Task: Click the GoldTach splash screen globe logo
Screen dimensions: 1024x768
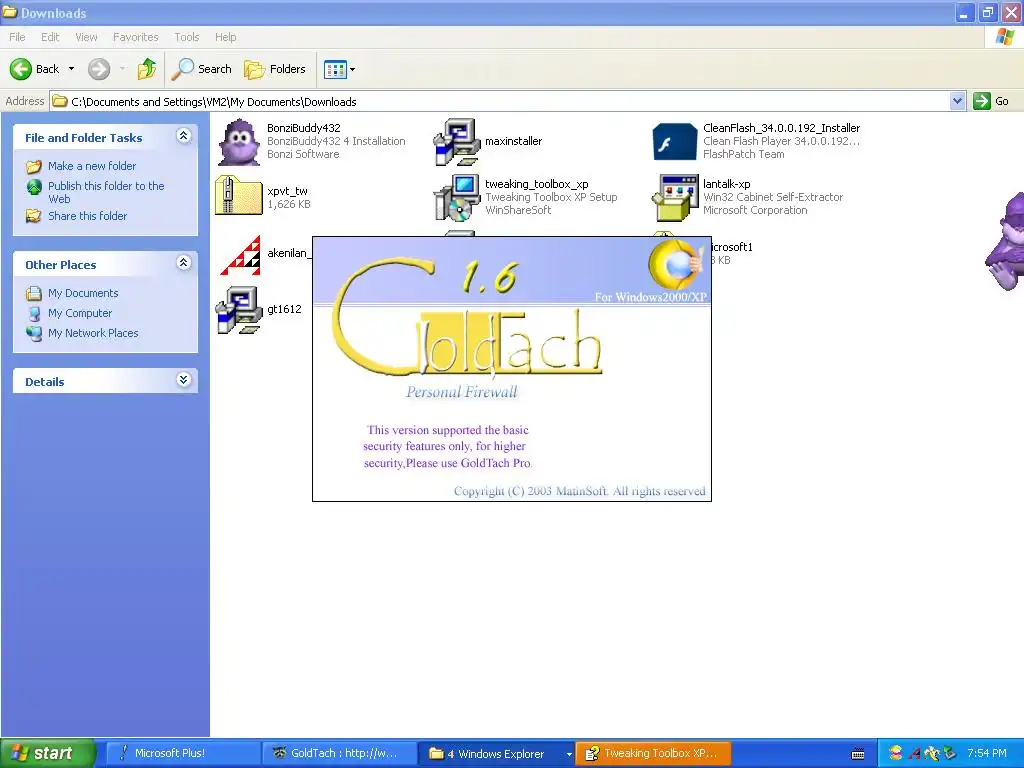Action: coord(675,264)
